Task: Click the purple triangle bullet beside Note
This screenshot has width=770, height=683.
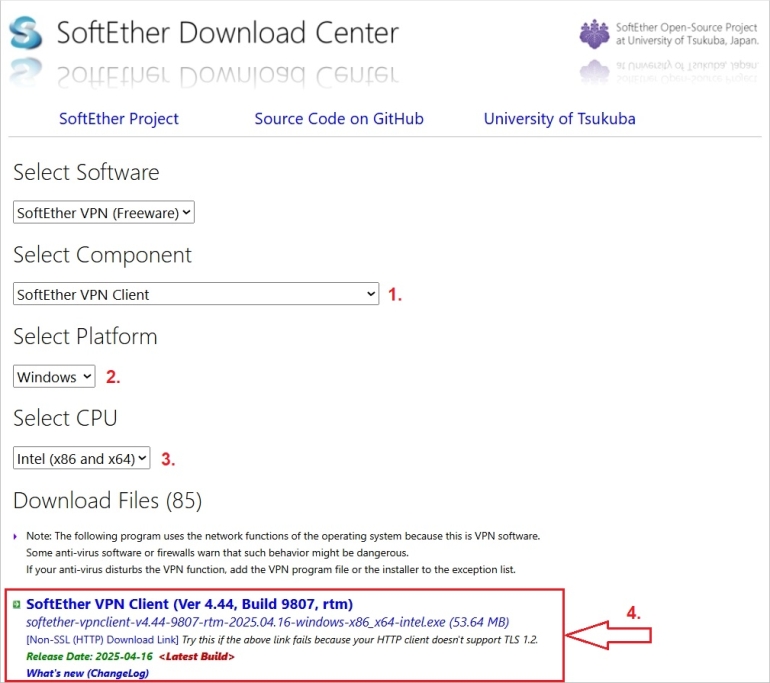Action: click(16, 537)
